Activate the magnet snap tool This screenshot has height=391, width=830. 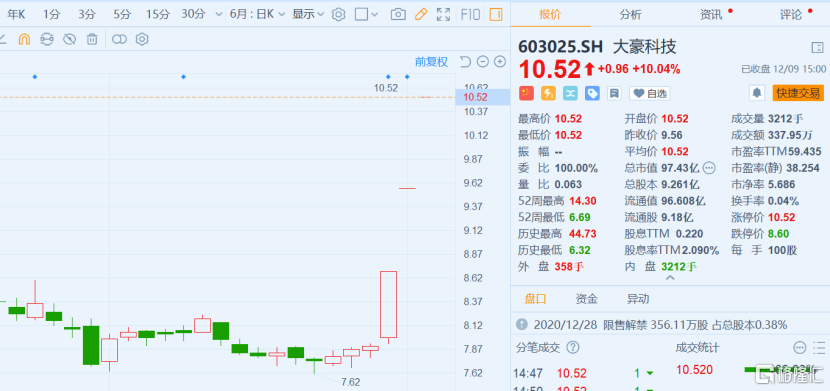[24, 39]
